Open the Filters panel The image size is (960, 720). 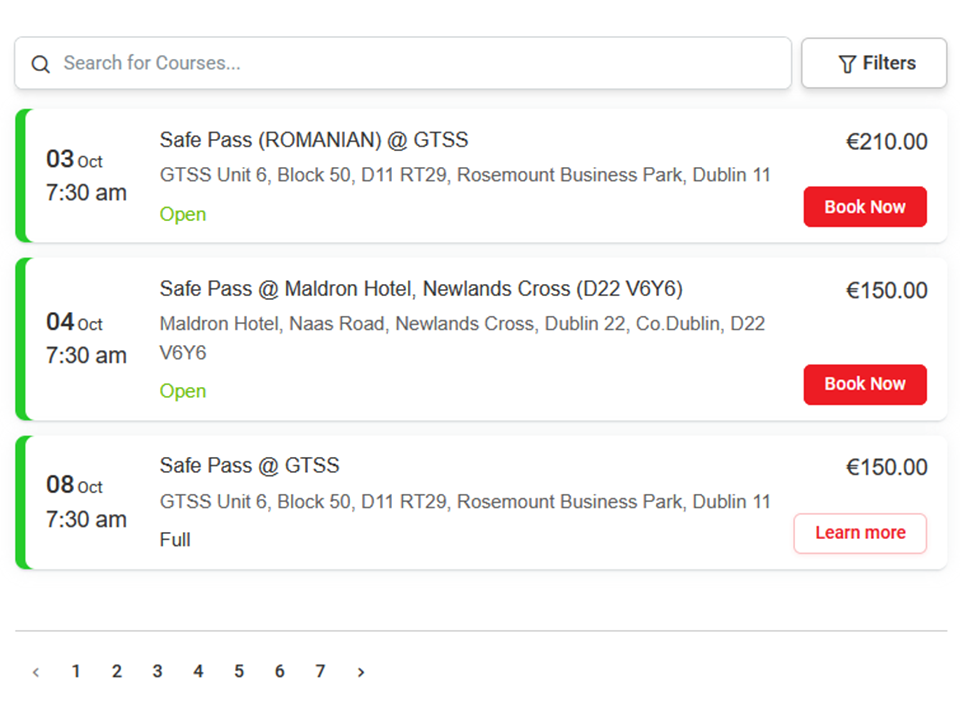click(x=874, y=63)
